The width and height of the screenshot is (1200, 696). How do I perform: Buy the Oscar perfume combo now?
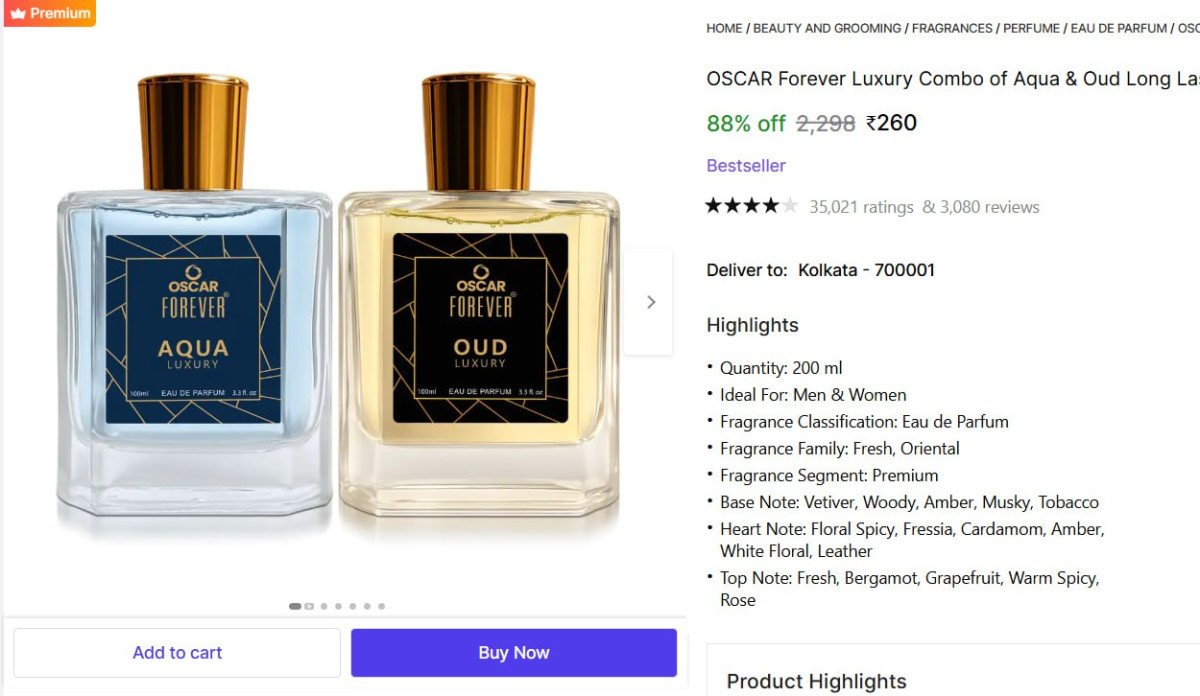514,652
